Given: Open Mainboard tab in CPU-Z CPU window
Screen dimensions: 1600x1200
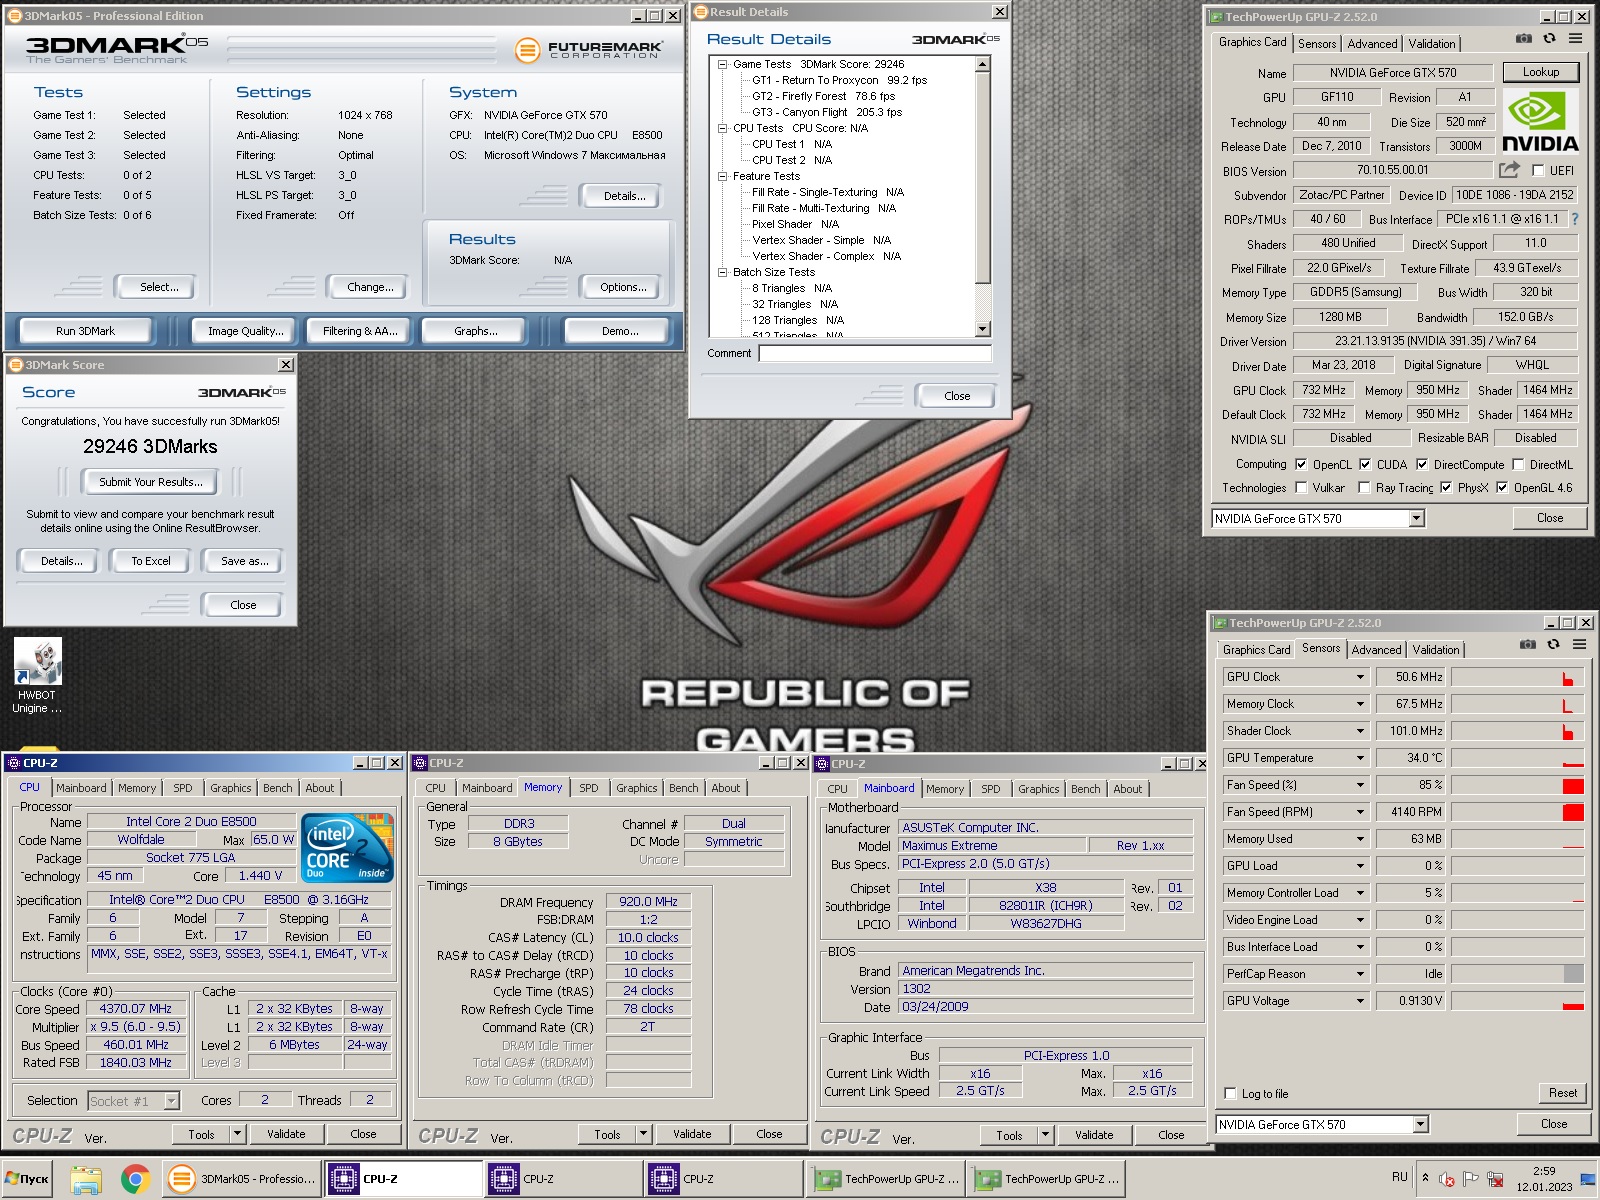Looking at the screenshot, I should click(81, 788).
